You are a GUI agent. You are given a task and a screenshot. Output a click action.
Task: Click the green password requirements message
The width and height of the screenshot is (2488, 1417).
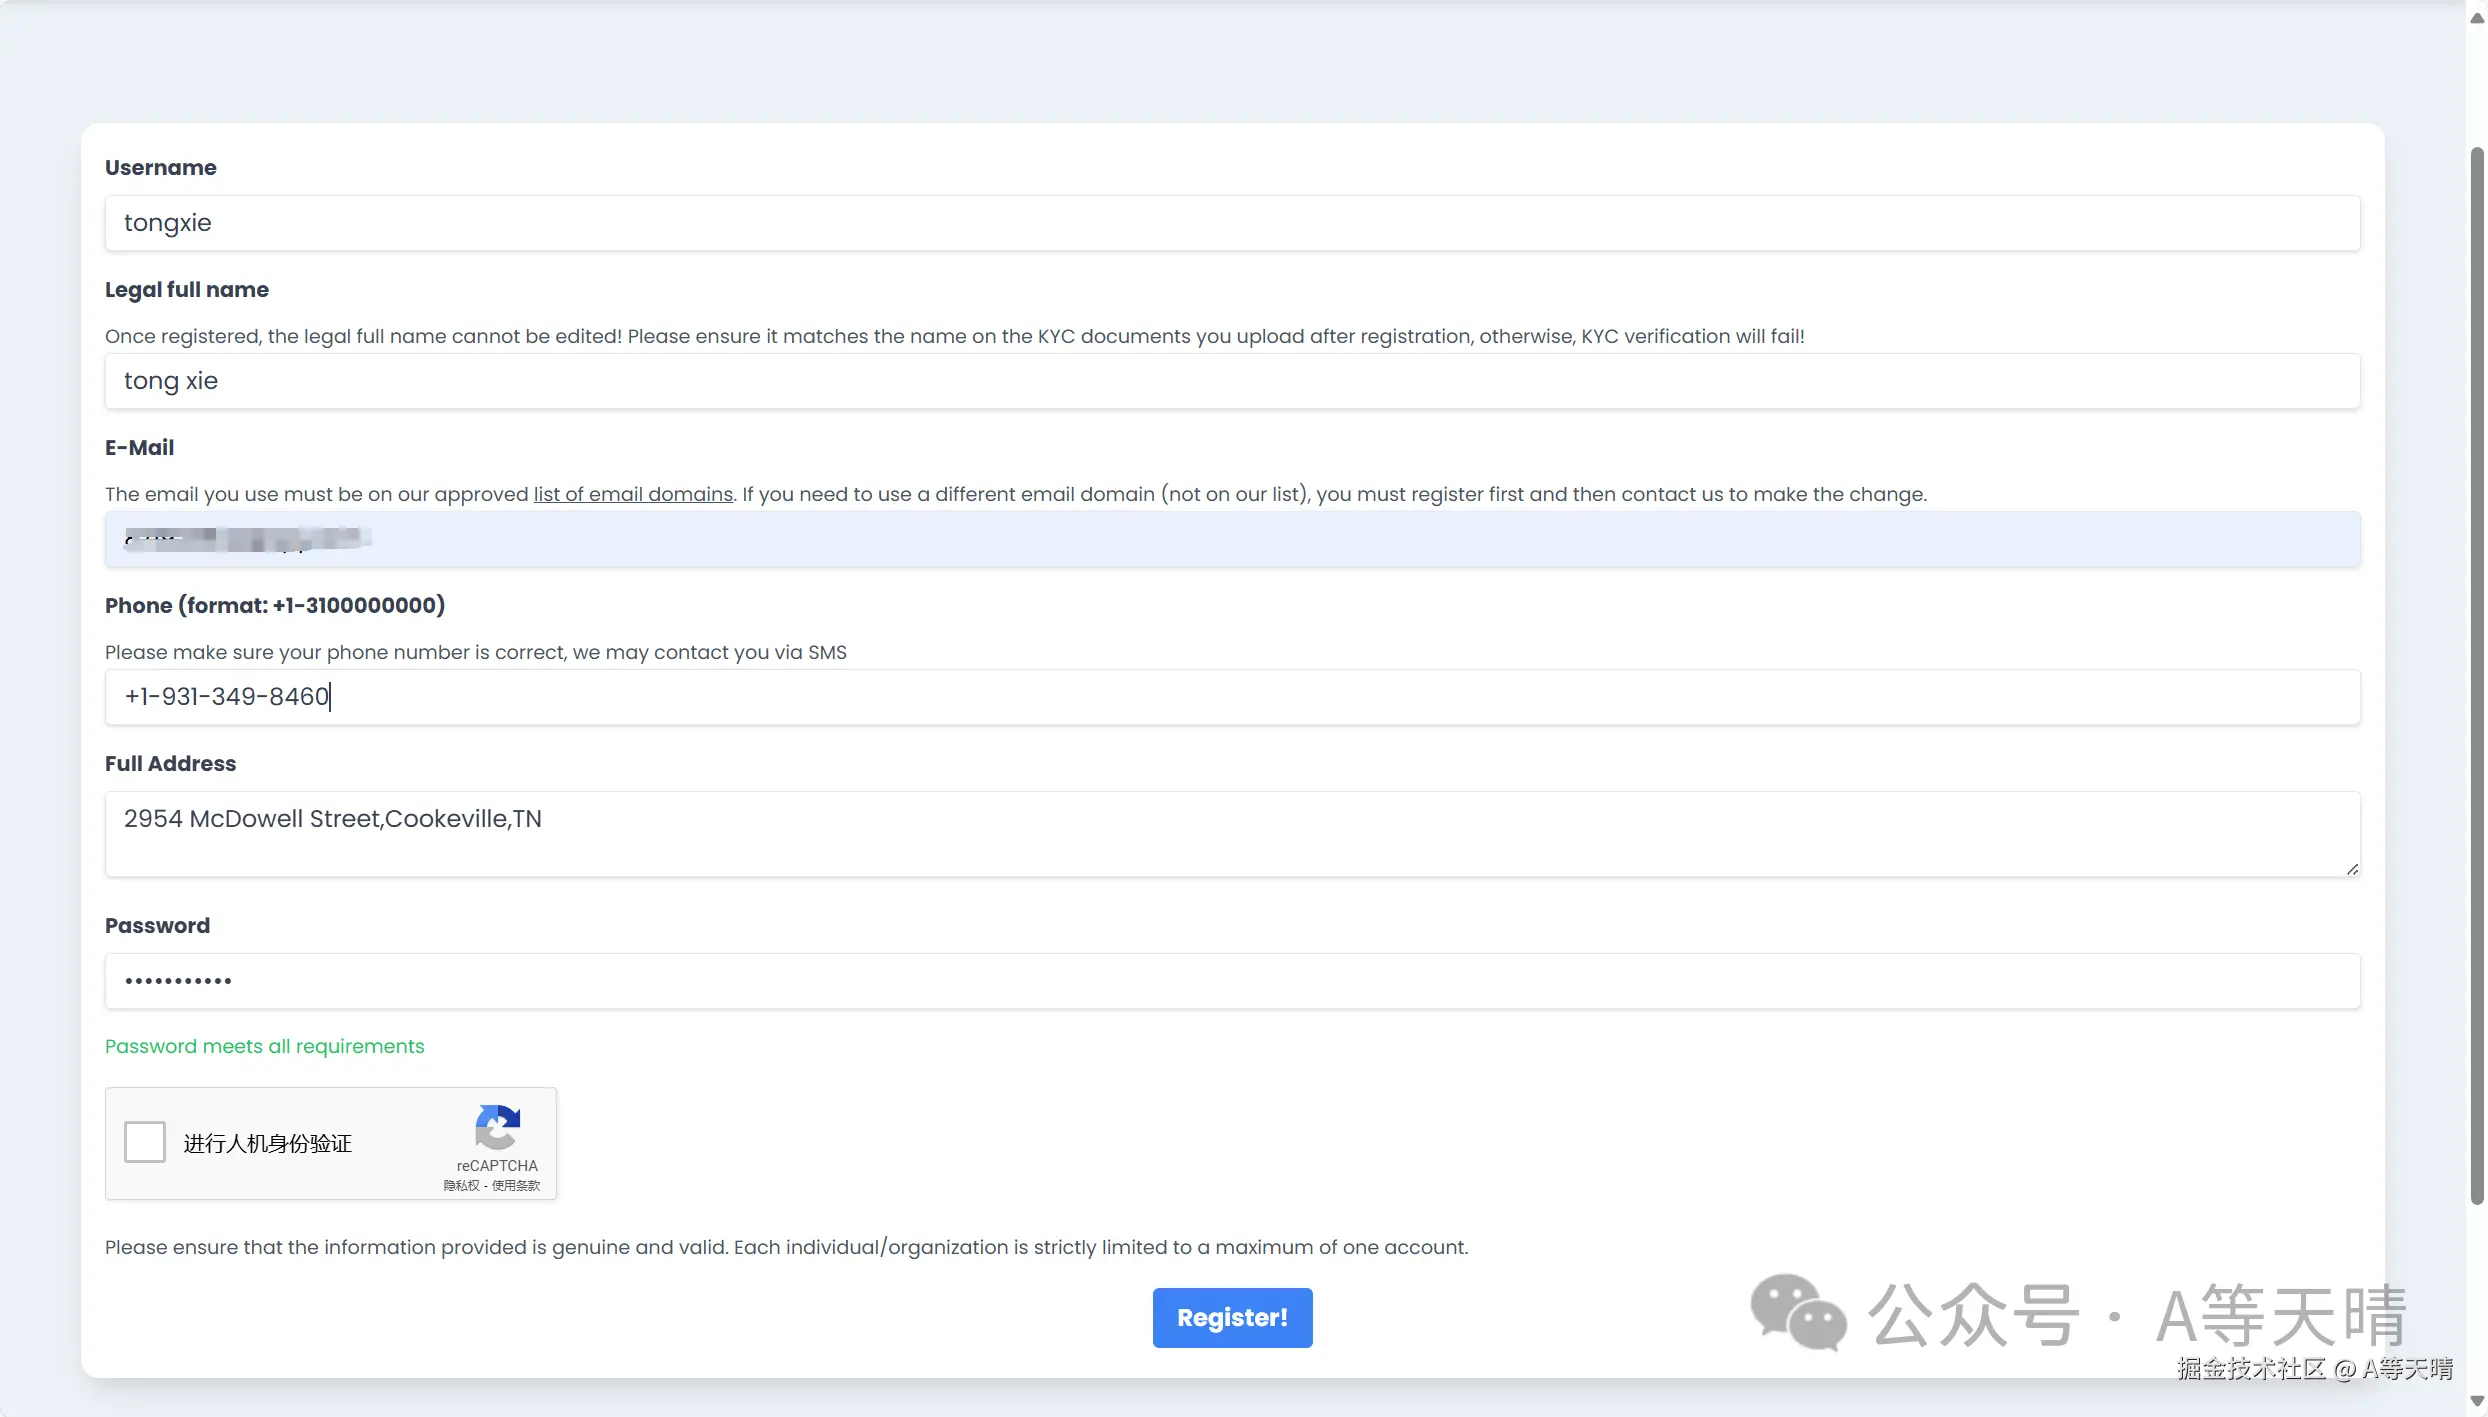click(x=264, y=1046)
